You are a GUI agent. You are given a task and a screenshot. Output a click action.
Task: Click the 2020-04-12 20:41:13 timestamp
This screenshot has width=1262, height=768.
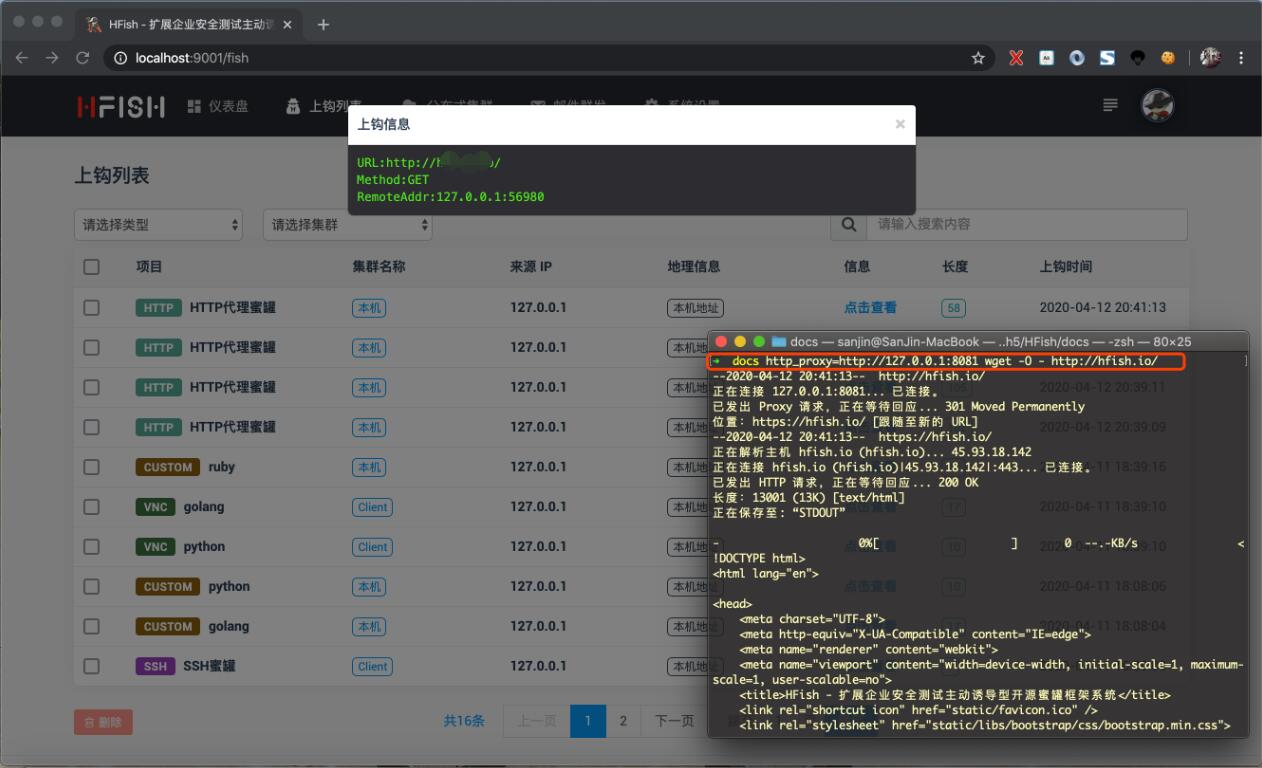click(1103, 307)
